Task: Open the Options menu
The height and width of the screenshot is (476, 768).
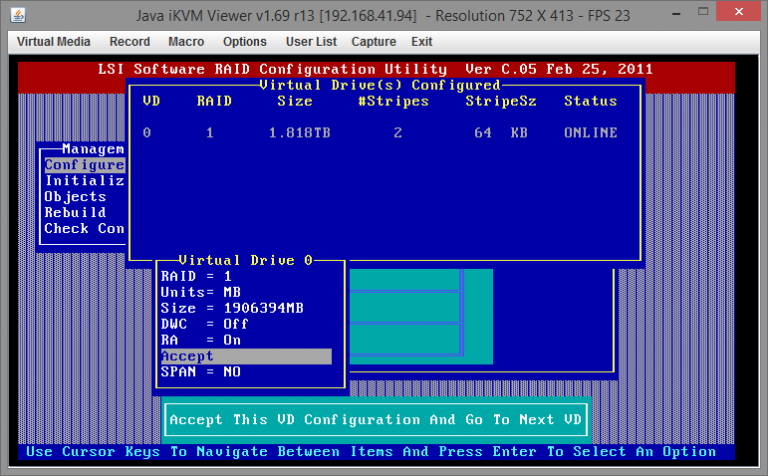Action: point(245,42)
